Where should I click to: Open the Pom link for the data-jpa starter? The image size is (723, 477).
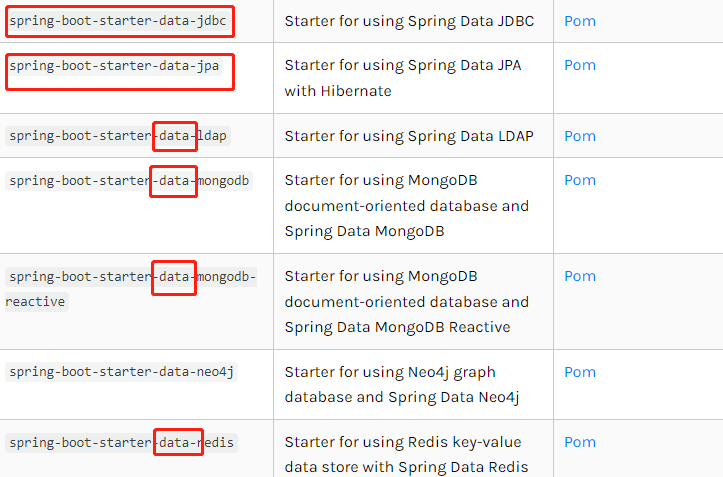pos(580,65)
